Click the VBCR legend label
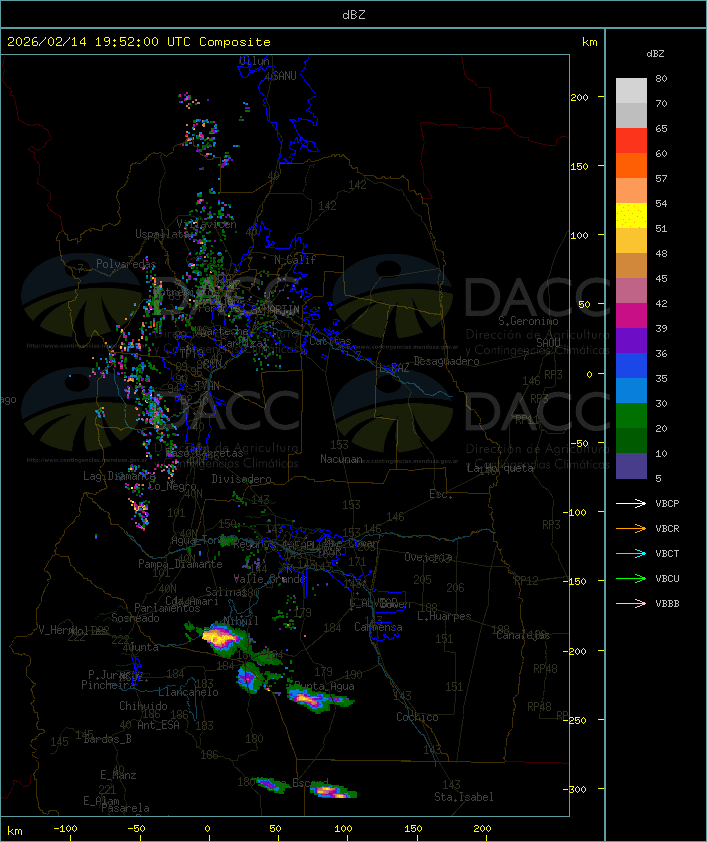This screenshot has height=842, width=707. 667,528
